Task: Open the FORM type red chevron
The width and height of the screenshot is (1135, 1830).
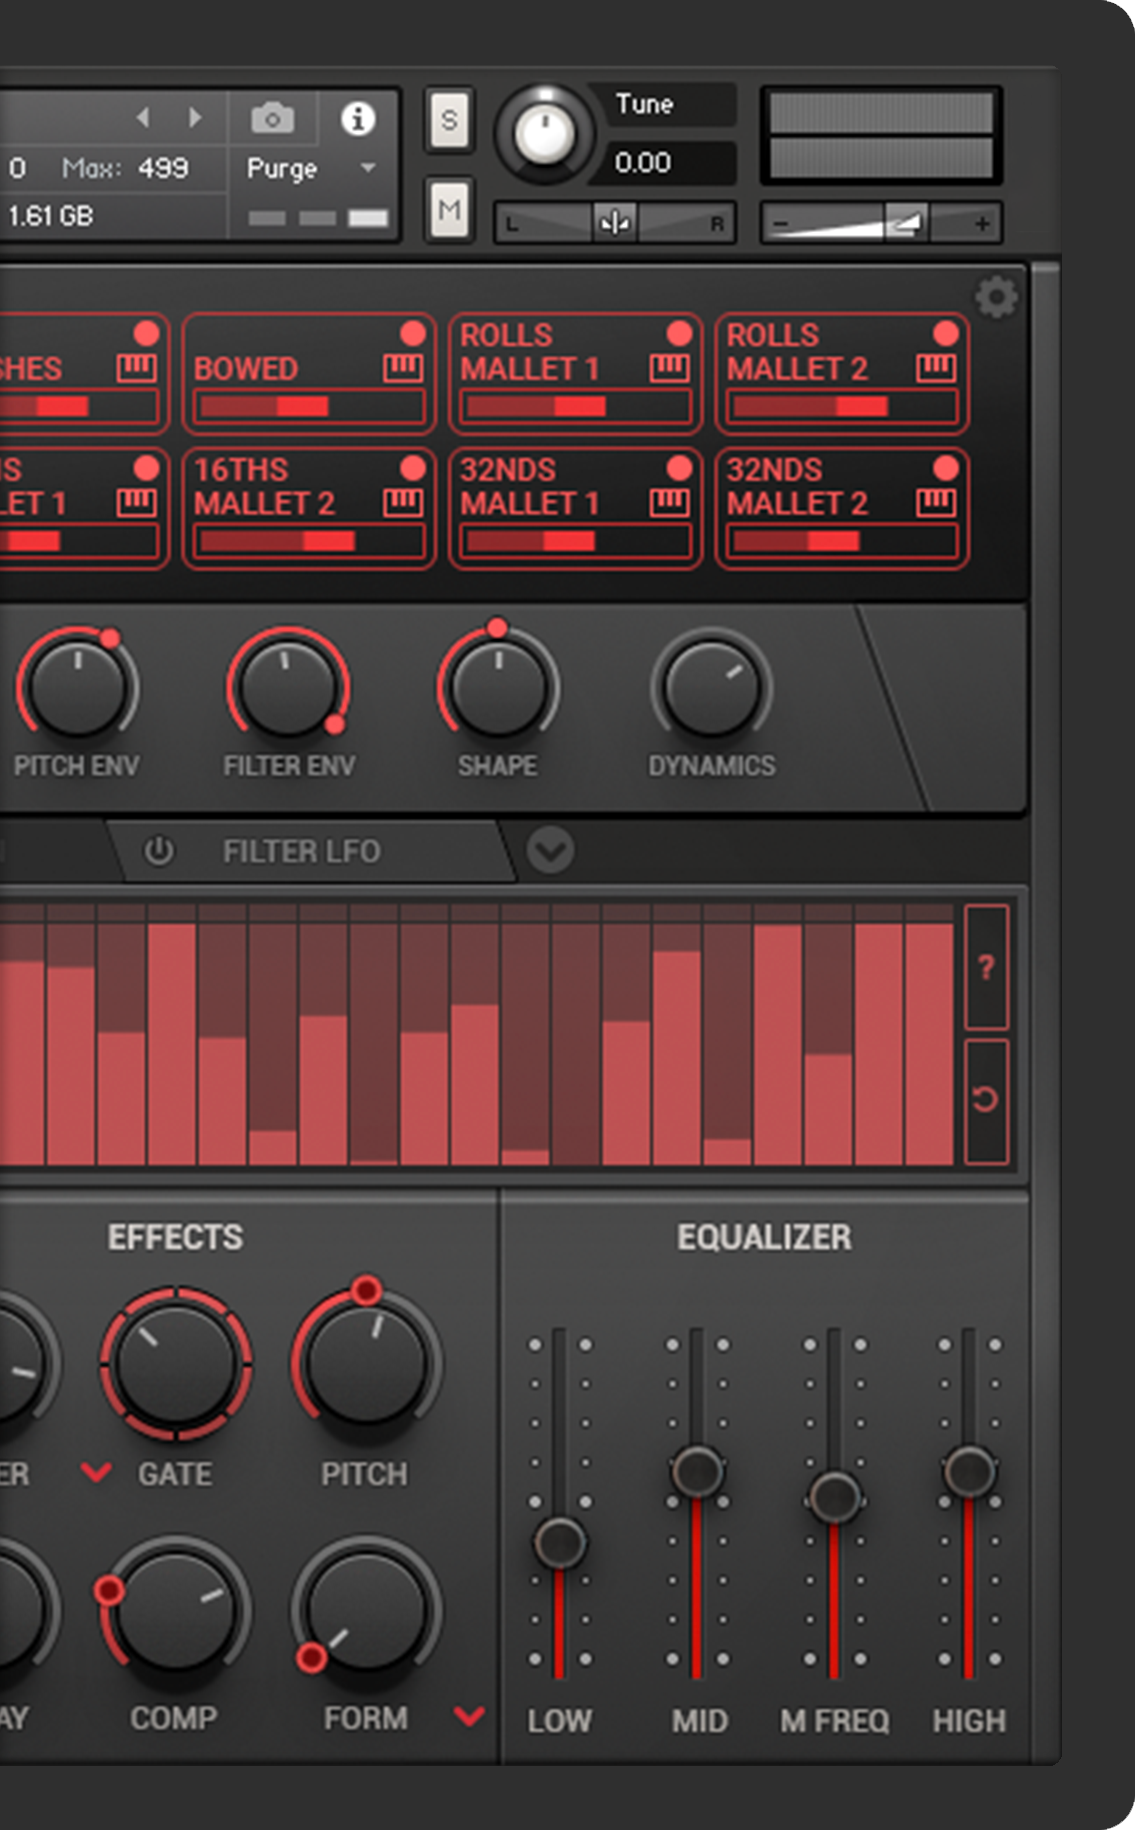Action: (x=469, y=1717)
